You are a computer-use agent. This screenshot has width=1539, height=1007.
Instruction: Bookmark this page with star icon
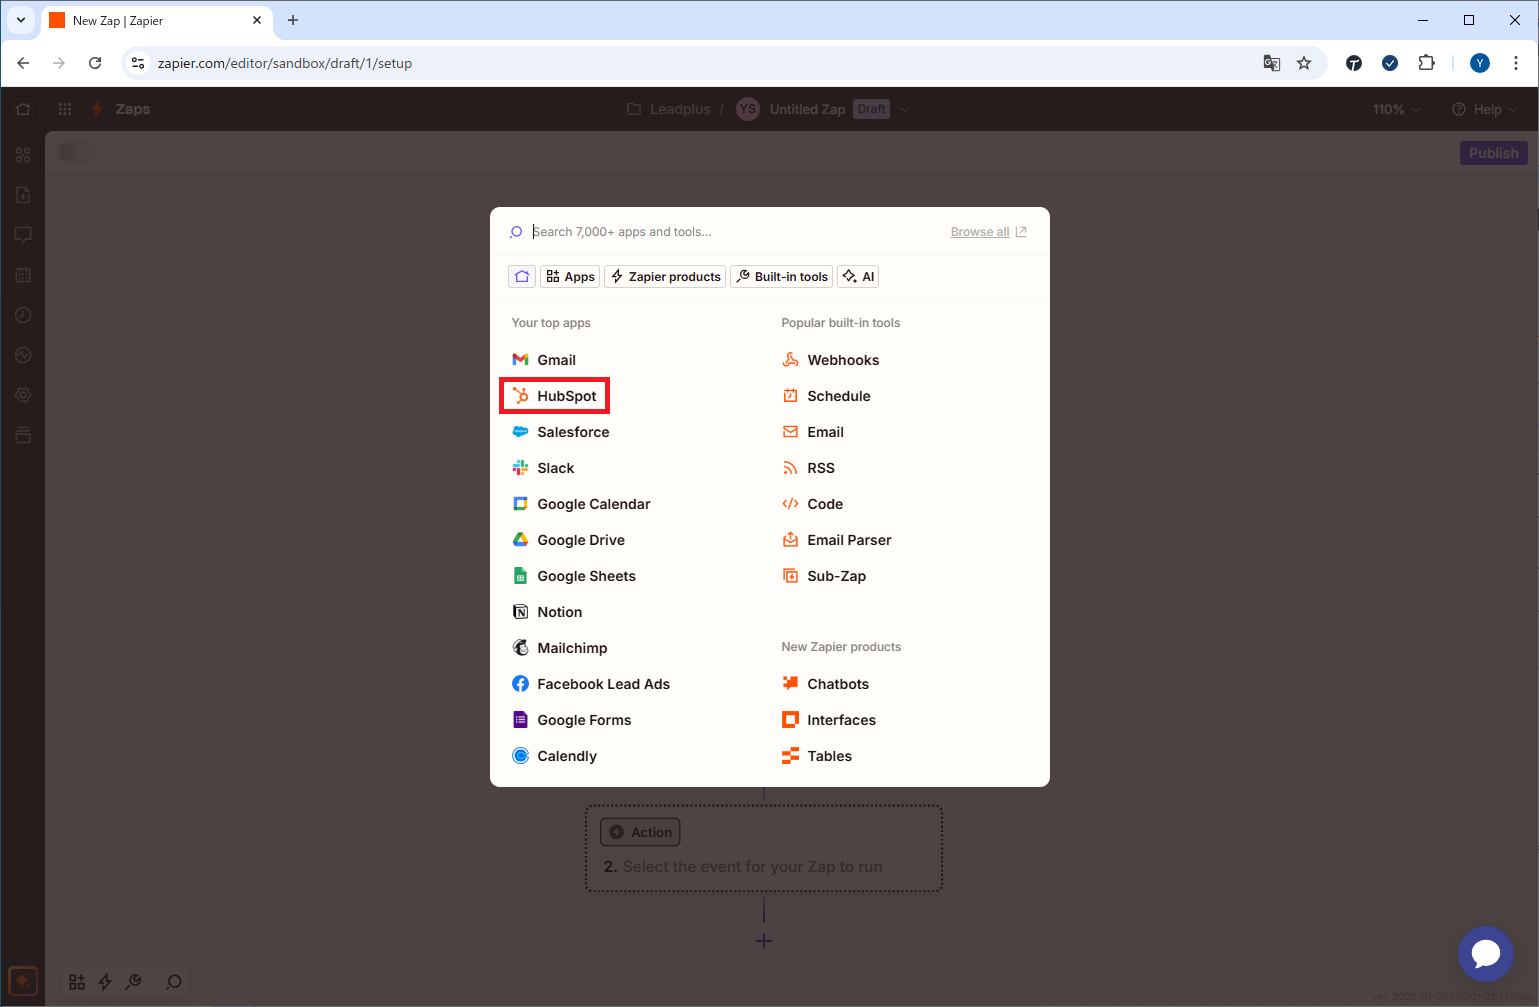tap(1304, 63)
